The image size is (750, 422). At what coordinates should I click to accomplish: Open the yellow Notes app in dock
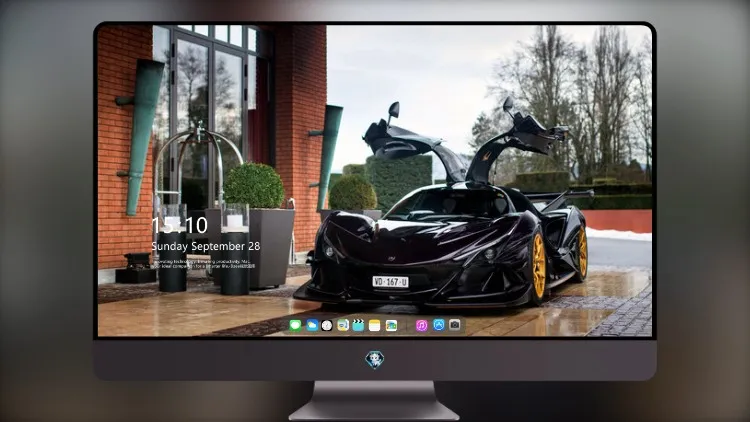click(375, 325)
